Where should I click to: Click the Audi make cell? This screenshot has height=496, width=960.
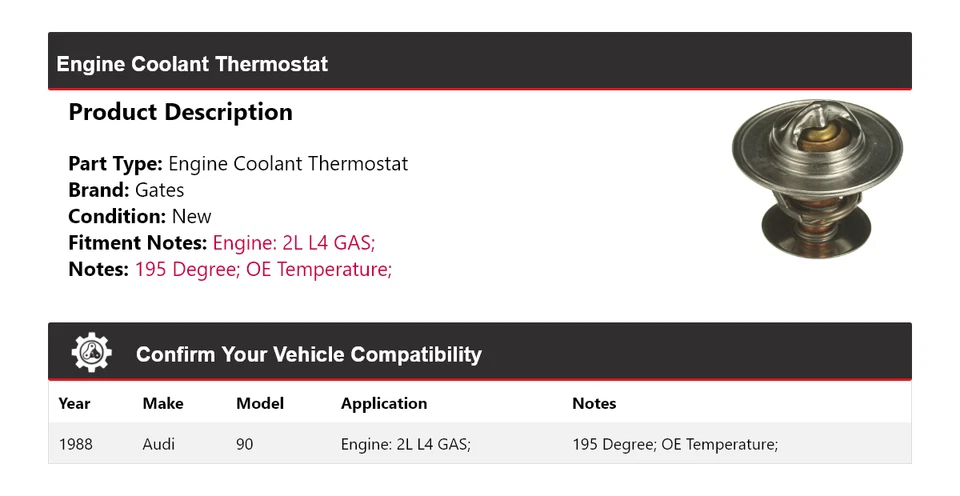pyautogui.click(x=158, y=444)
